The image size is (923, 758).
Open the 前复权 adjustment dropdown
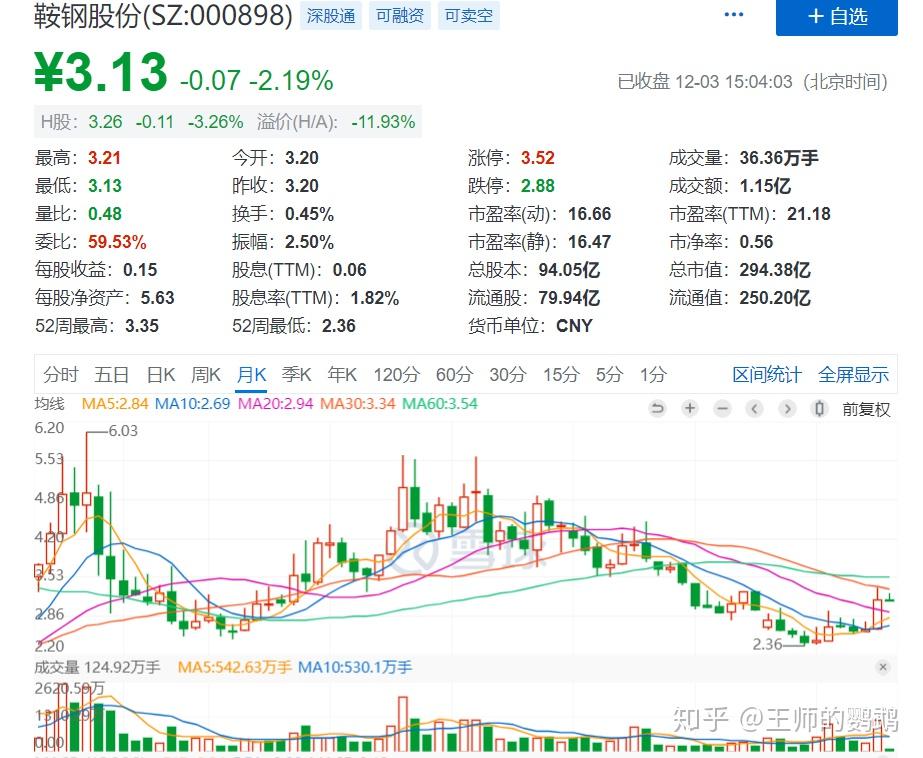coord(866,409)
